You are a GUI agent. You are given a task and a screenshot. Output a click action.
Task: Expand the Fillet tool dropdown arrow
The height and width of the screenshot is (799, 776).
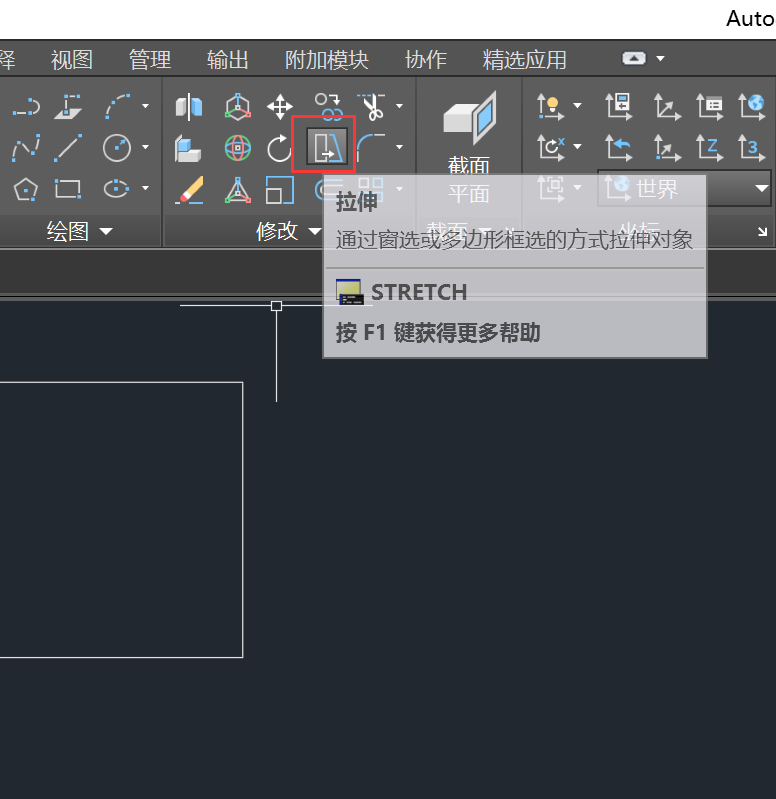399,147
